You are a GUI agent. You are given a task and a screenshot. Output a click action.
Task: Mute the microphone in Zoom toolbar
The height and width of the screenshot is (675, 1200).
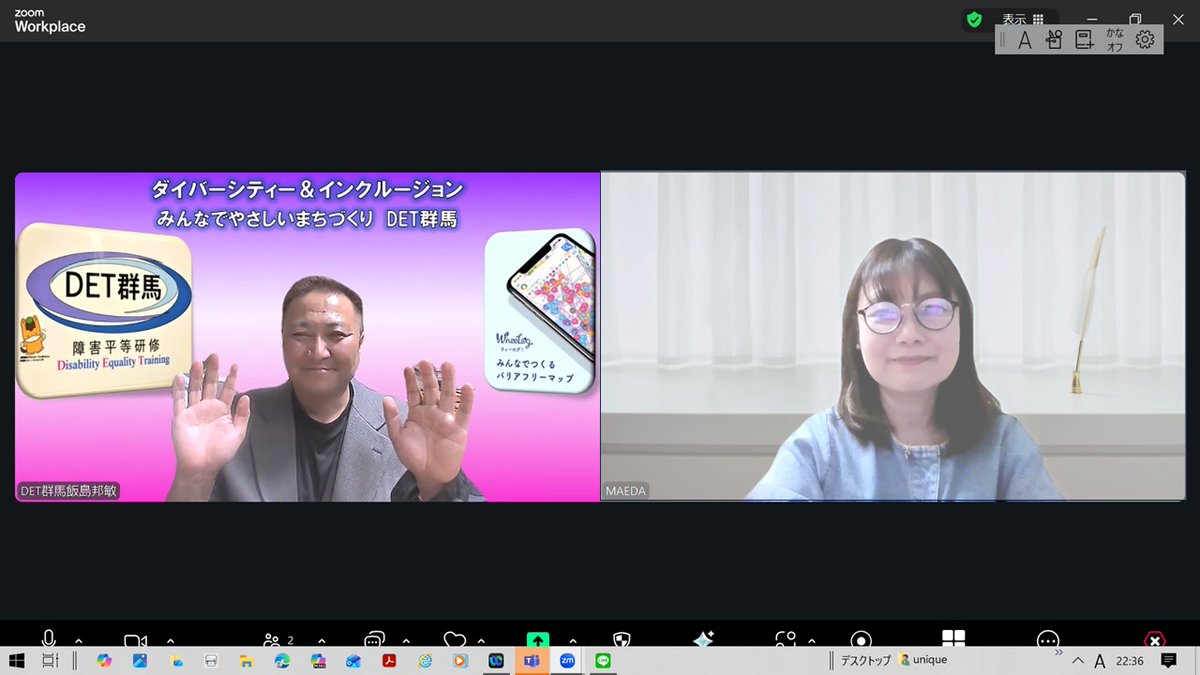[x=49, y=640]
